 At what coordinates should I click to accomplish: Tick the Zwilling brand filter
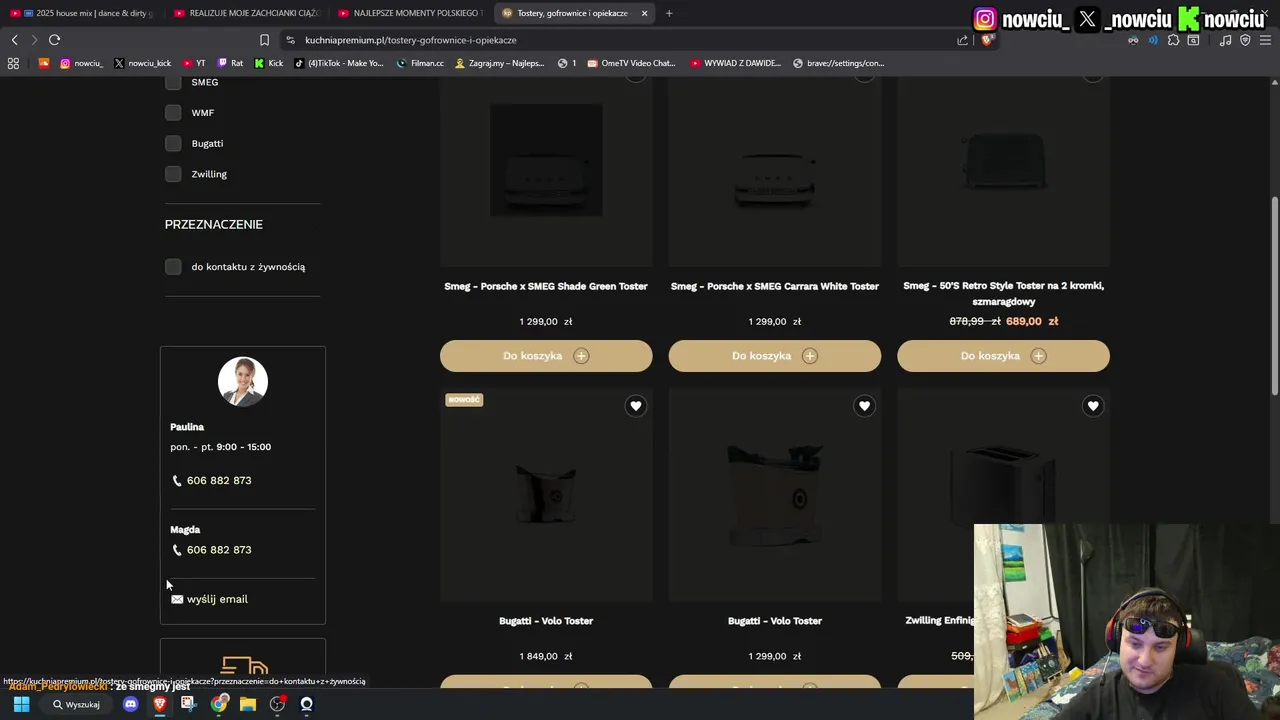pos(173,174)
